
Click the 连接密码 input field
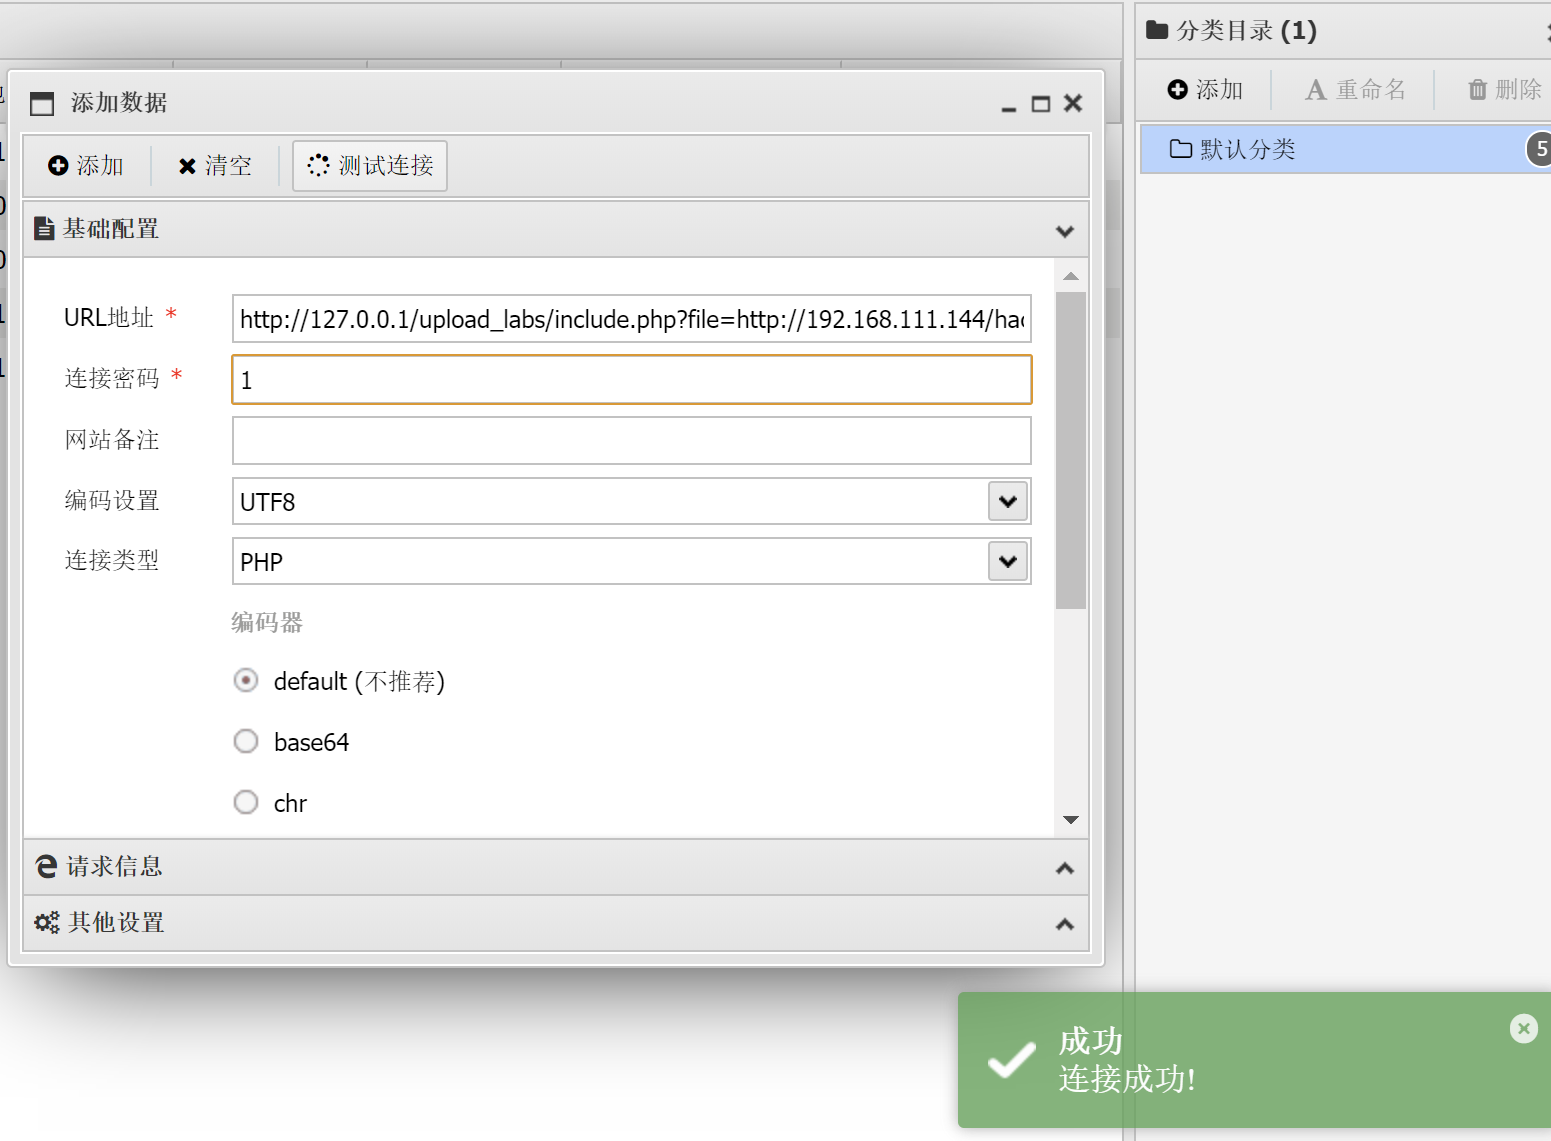pos(632,380)
